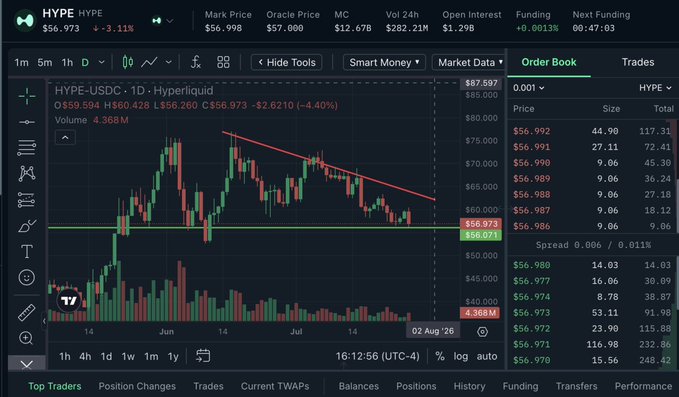
Task: Select the trend line drawing tool
Action: [27, 122]
